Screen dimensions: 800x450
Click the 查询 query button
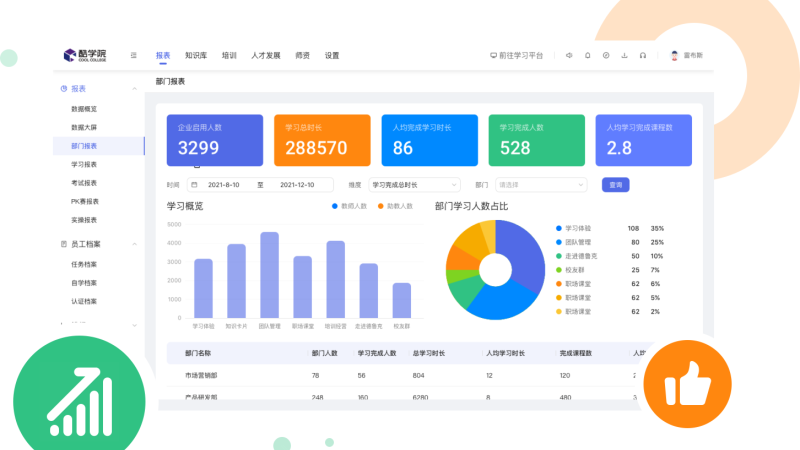pyautogui.click(x=615, y=185)
